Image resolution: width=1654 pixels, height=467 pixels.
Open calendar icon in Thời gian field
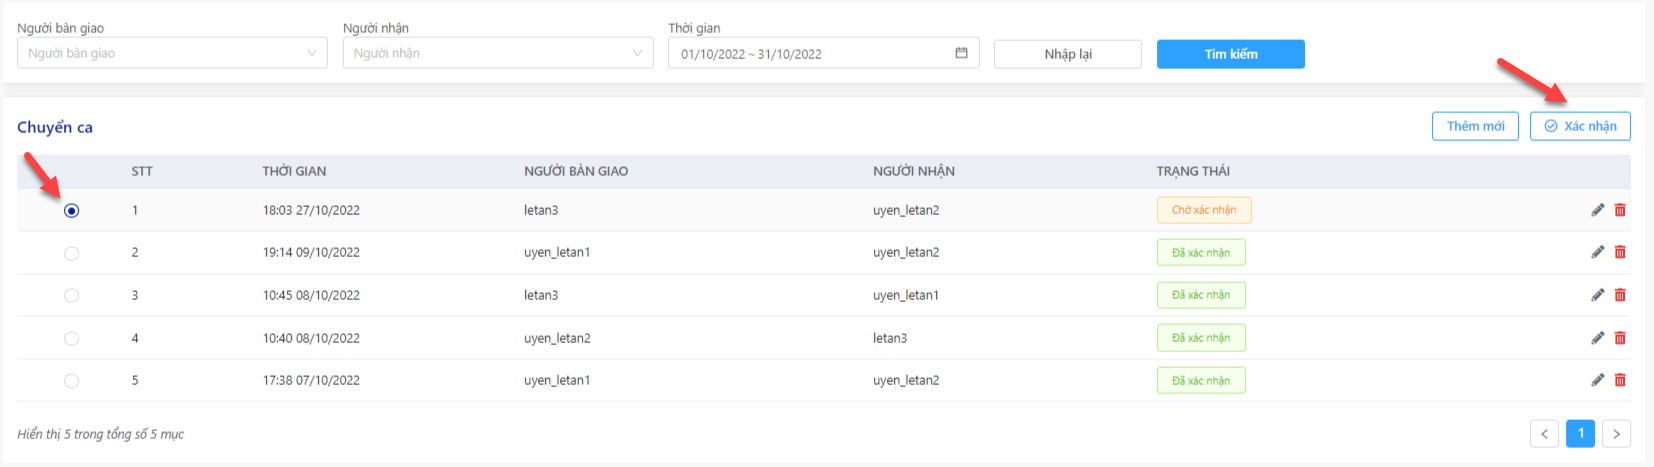point(961,53)
